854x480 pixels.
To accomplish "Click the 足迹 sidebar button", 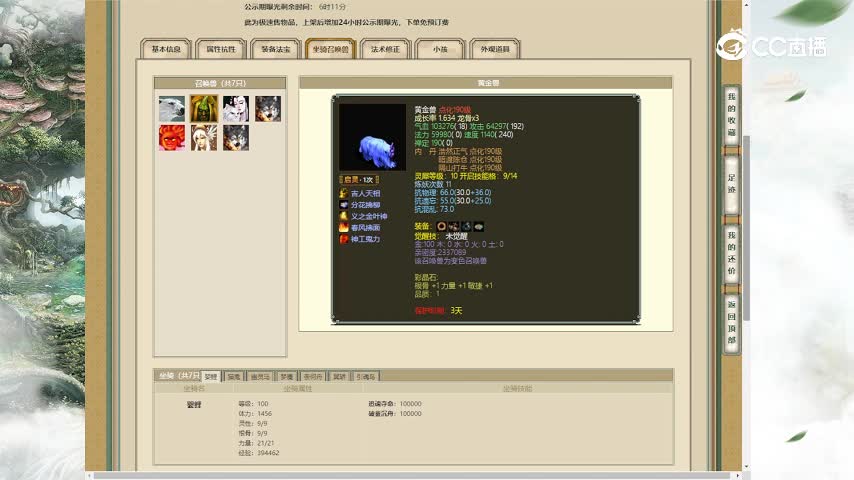I will [731, 184].
